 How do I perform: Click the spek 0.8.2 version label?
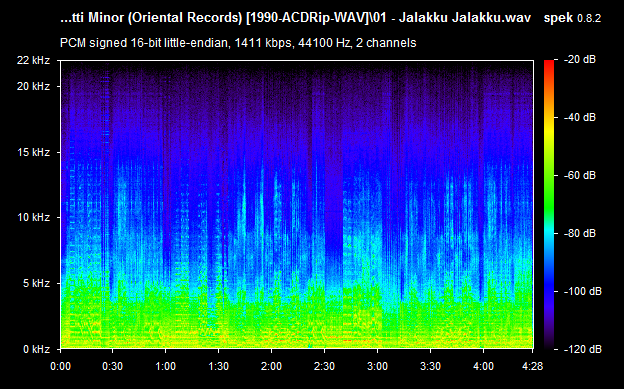pos(572,18)
